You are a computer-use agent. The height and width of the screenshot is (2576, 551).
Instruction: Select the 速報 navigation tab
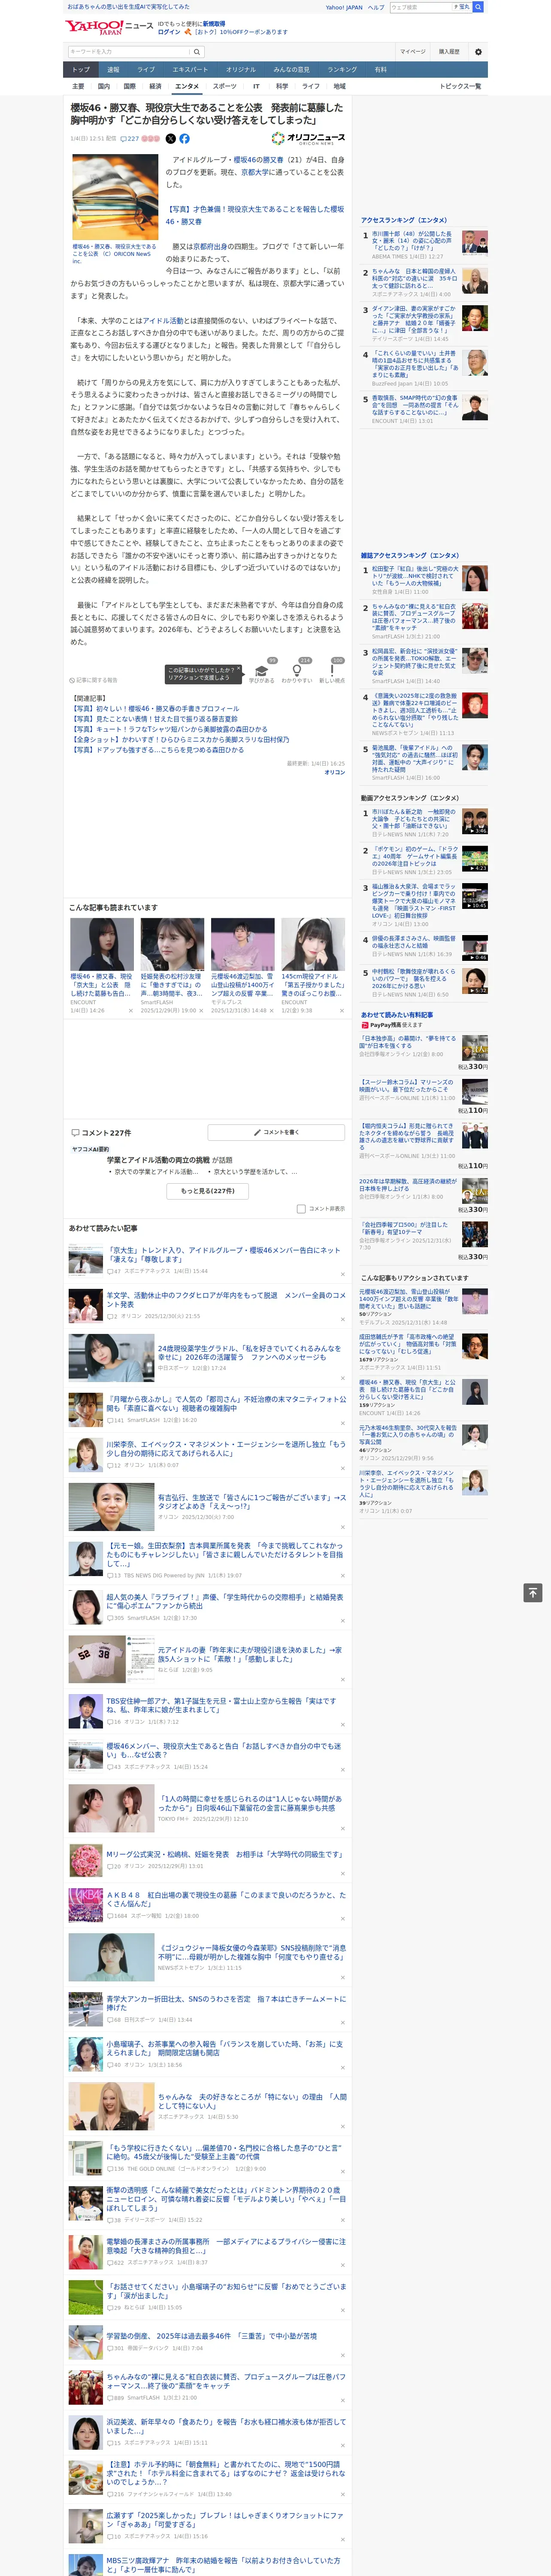coord(113,70)
